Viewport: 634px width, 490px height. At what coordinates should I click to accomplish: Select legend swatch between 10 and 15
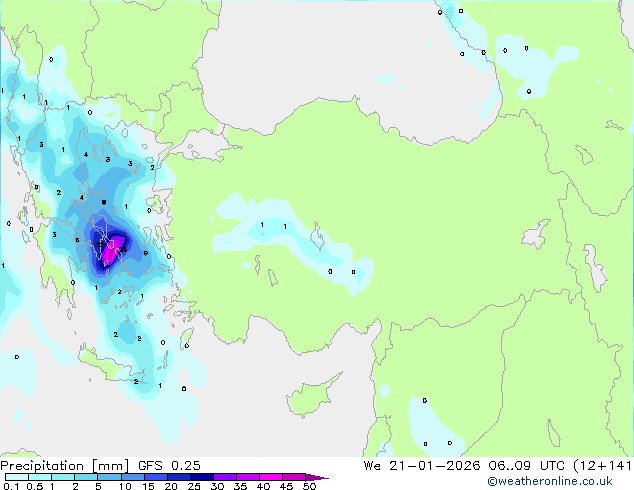(135, 477)
